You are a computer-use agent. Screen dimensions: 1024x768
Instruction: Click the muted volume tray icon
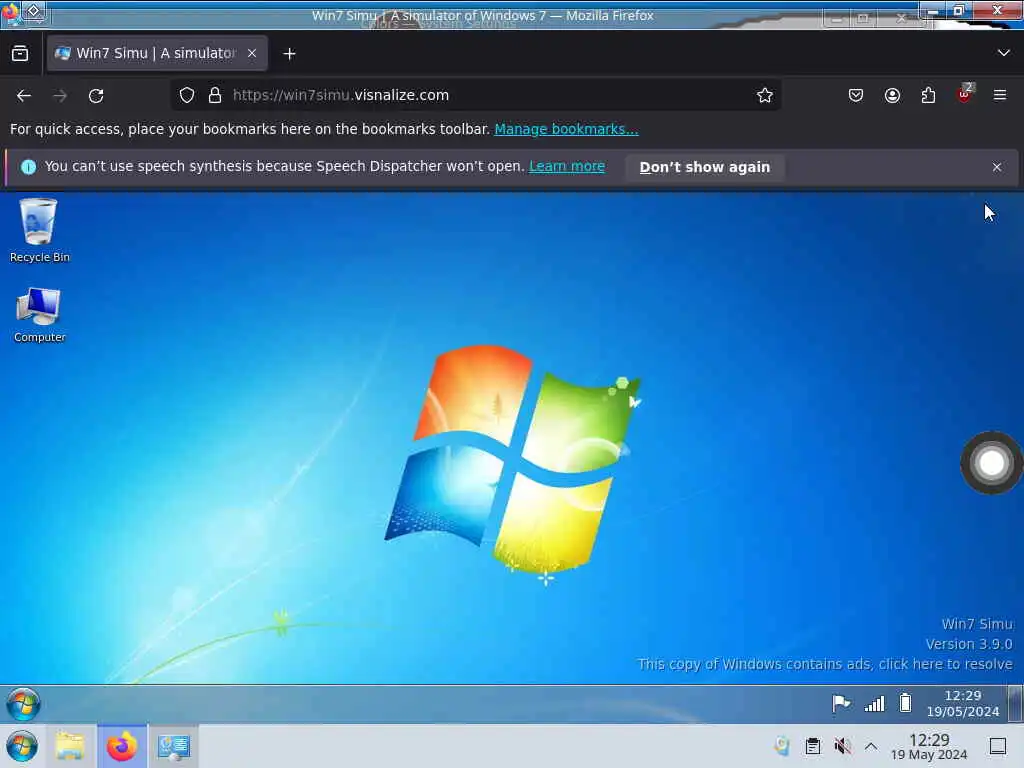[842, 746]
